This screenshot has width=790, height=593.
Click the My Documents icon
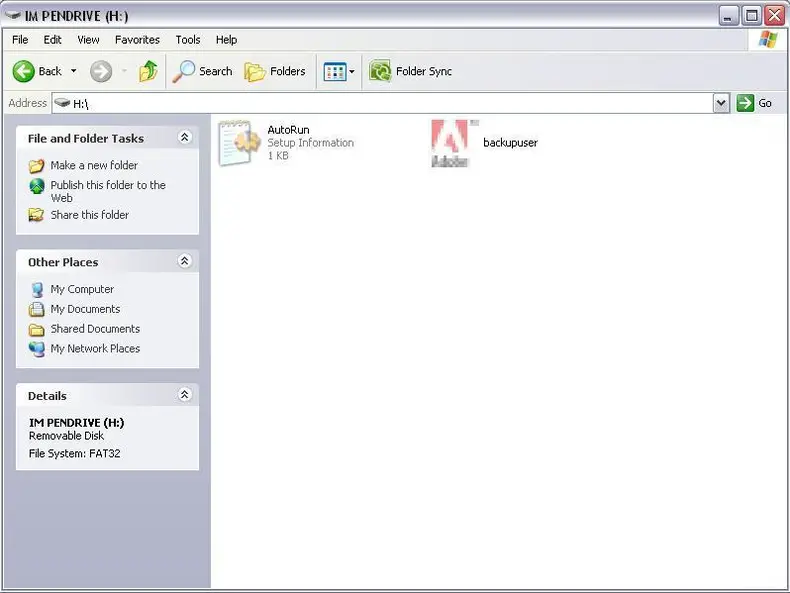tap(36, 309)
